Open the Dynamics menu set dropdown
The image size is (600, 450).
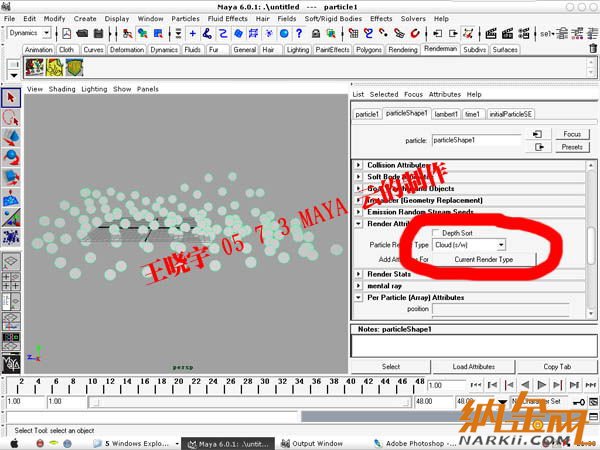point(29,33)
